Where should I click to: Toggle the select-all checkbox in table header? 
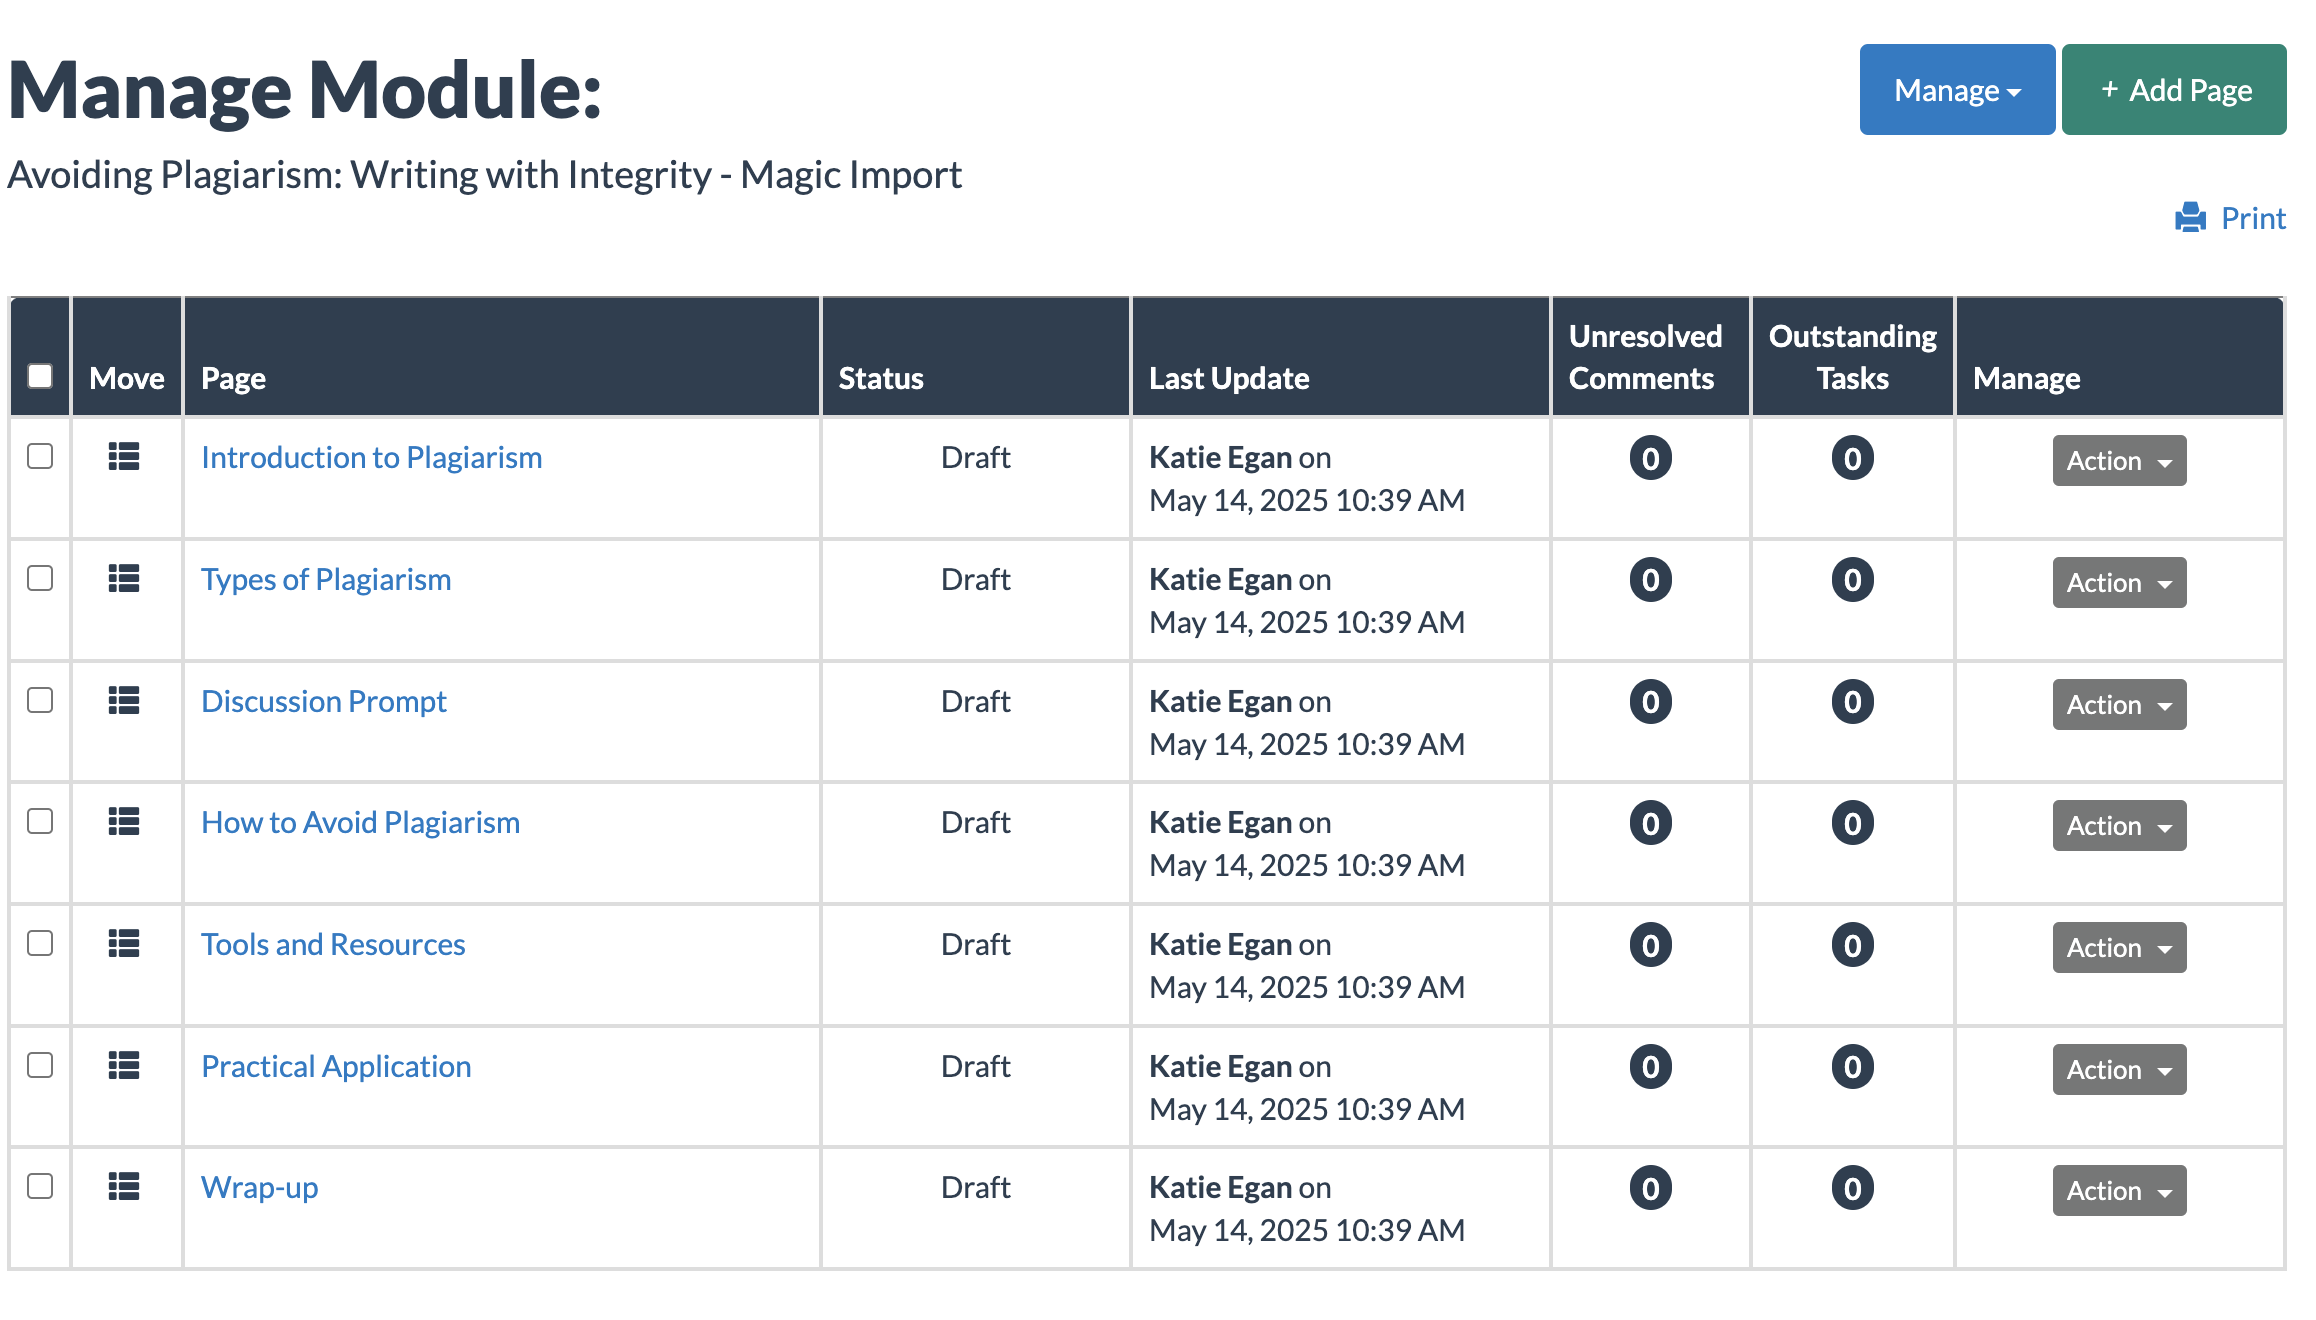point(40,376)
